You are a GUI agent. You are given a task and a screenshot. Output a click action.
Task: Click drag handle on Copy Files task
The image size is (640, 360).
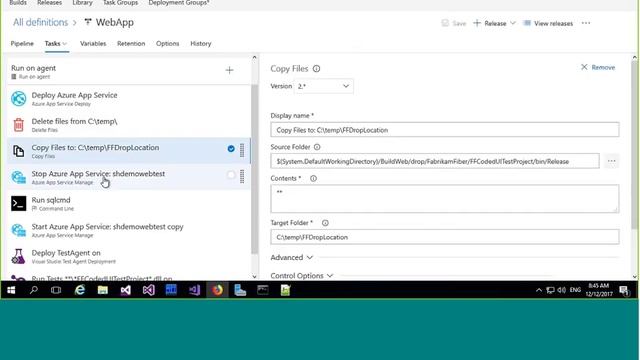(x=242, y=150)
